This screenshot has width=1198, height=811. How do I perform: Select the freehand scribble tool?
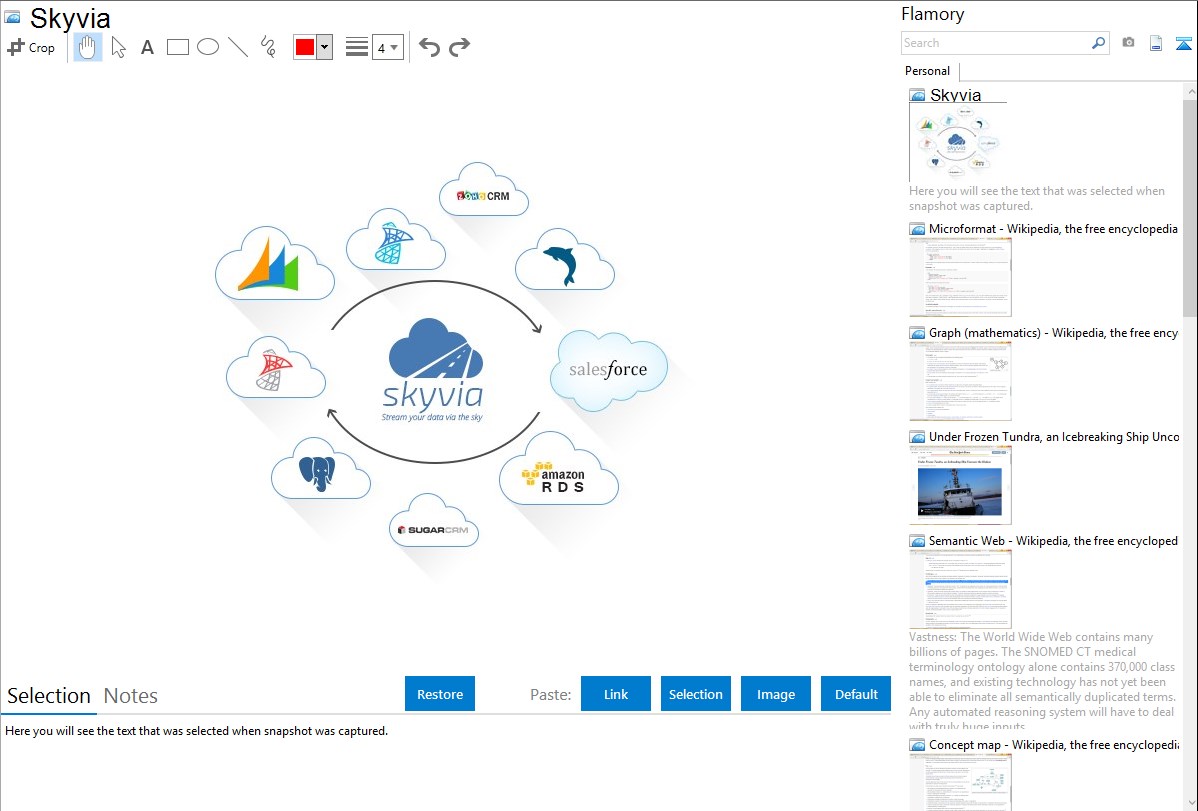coord(268,47)
